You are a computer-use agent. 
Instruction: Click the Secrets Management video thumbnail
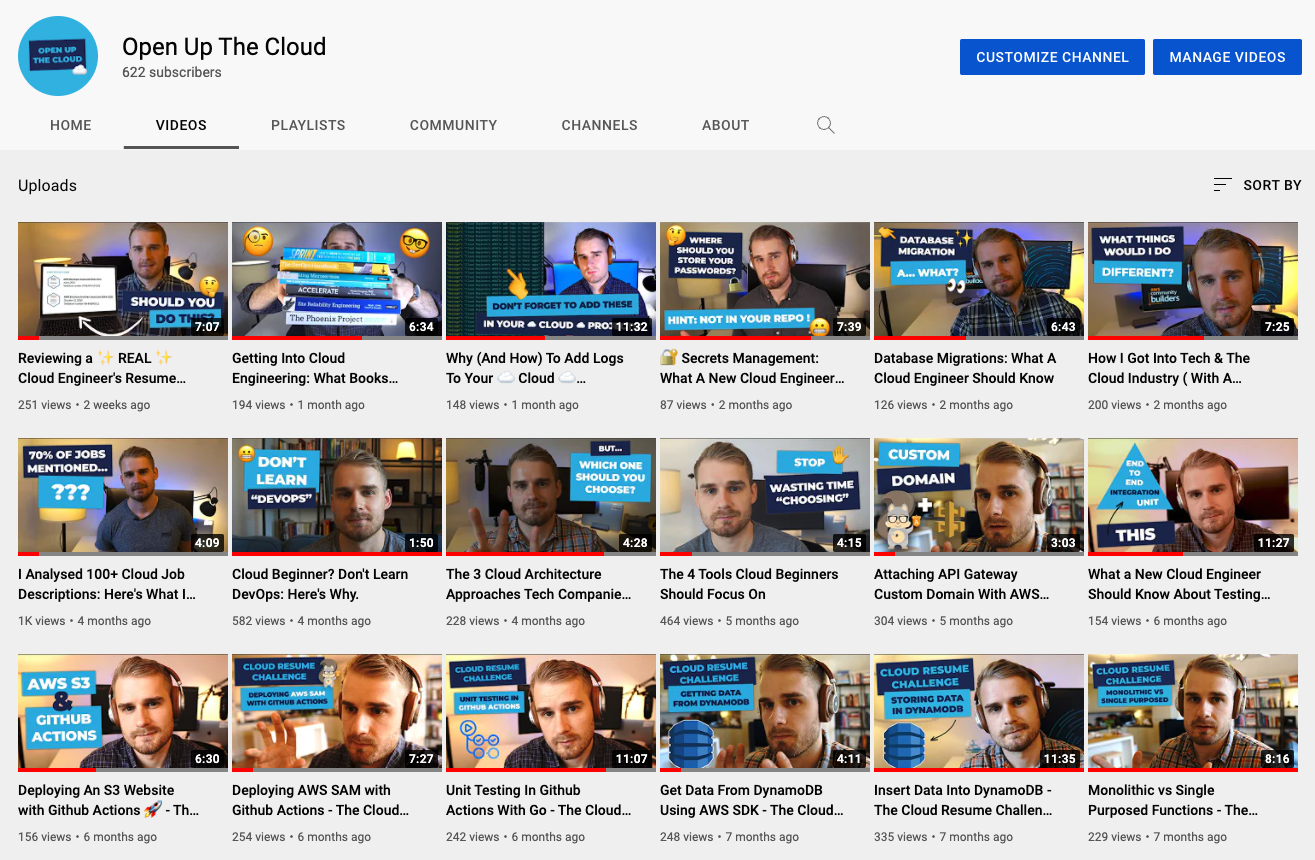pyautogui.click(x=764, y=280)
